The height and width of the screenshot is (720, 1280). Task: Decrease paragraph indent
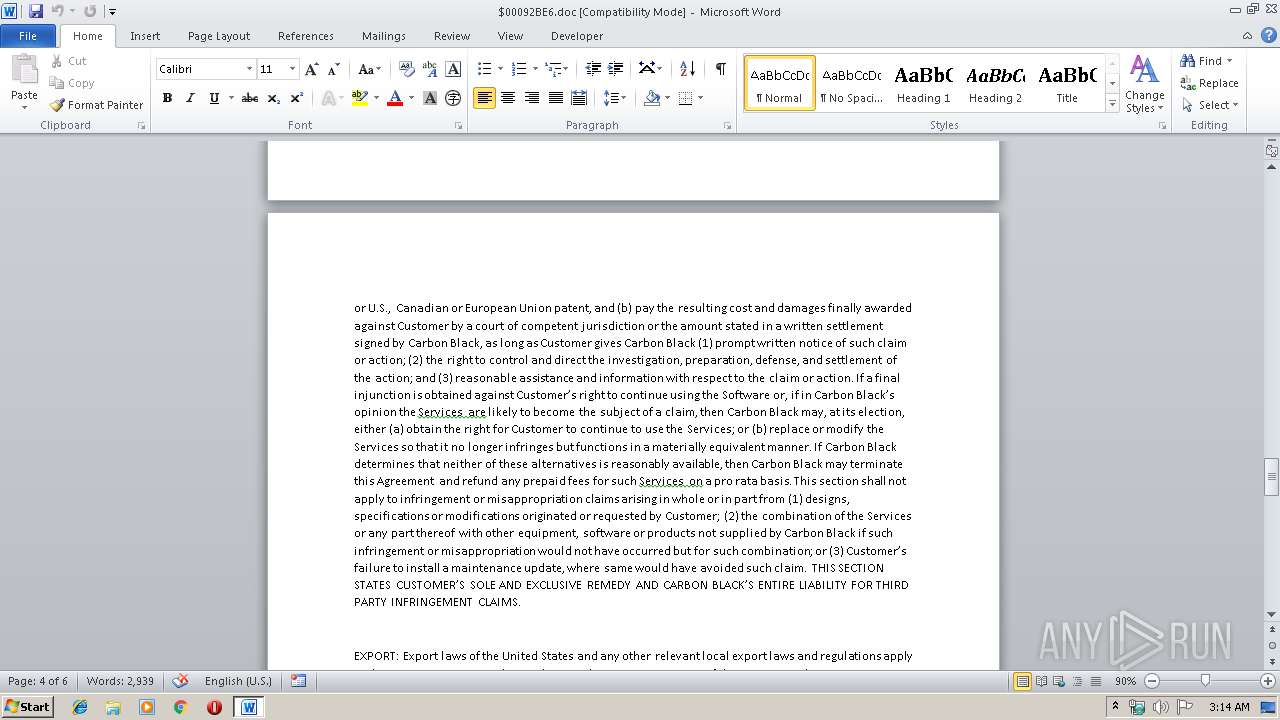coord(593,69)
